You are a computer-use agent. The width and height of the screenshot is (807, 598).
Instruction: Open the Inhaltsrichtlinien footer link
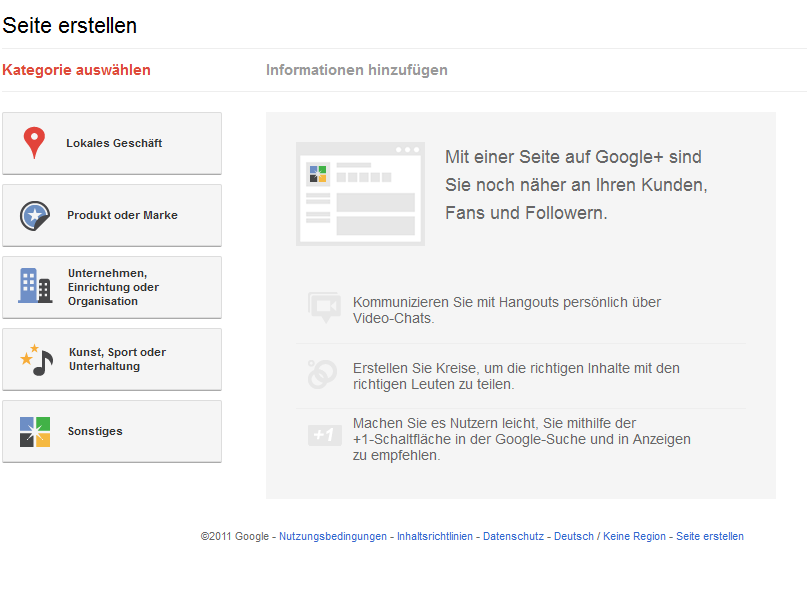click(x=435, y=536)
